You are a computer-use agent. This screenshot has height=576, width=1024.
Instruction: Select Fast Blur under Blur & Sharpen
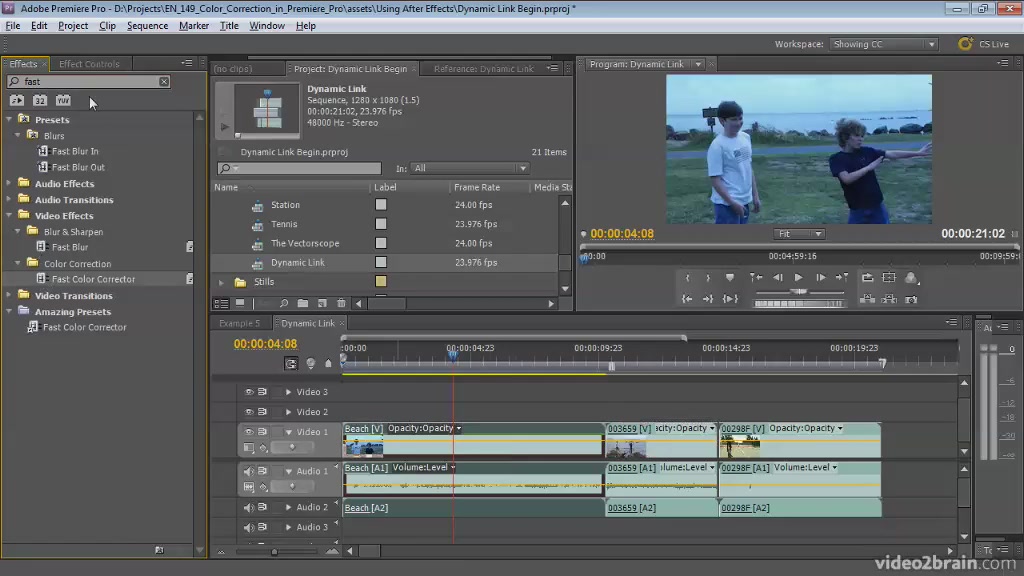(x=70, y=247)
